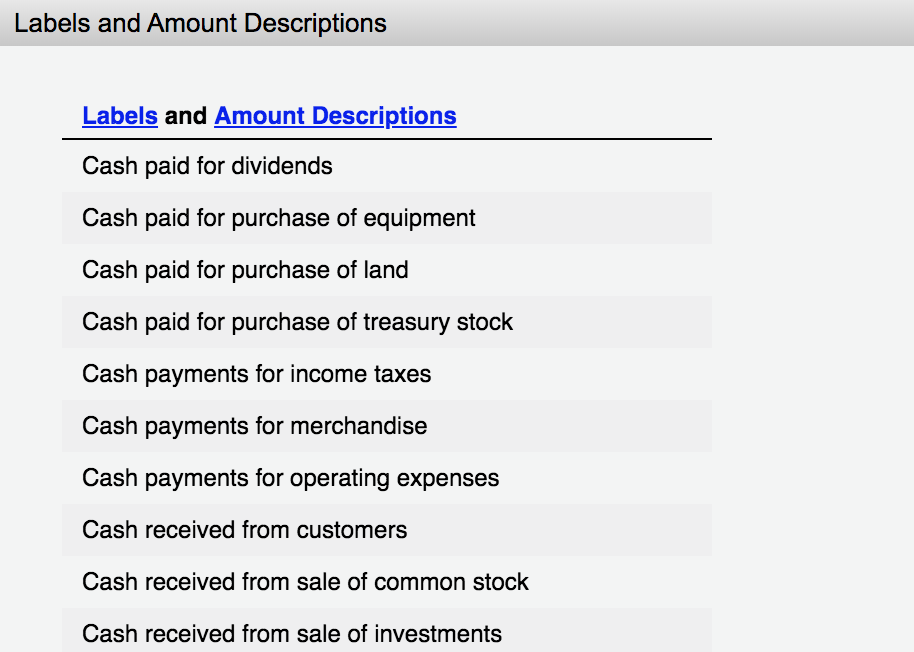914x652 pixels.
Task: Click the blue underlined Labels heading
Action: point(119,116)
